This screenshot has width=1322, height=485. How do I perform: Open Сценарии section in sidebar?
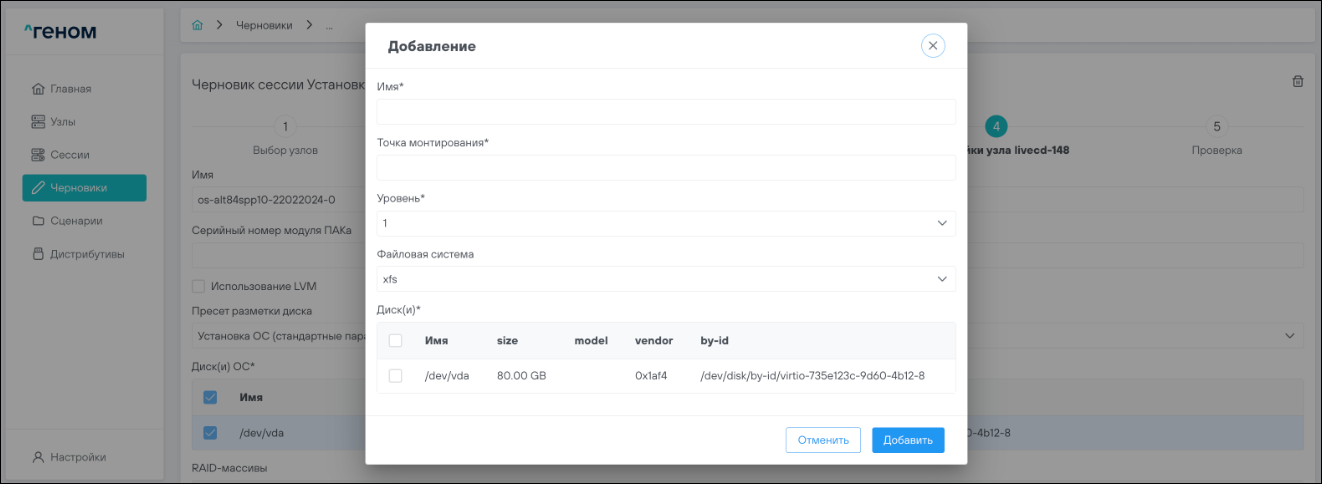pyautogui.click(x=76, y=221)
